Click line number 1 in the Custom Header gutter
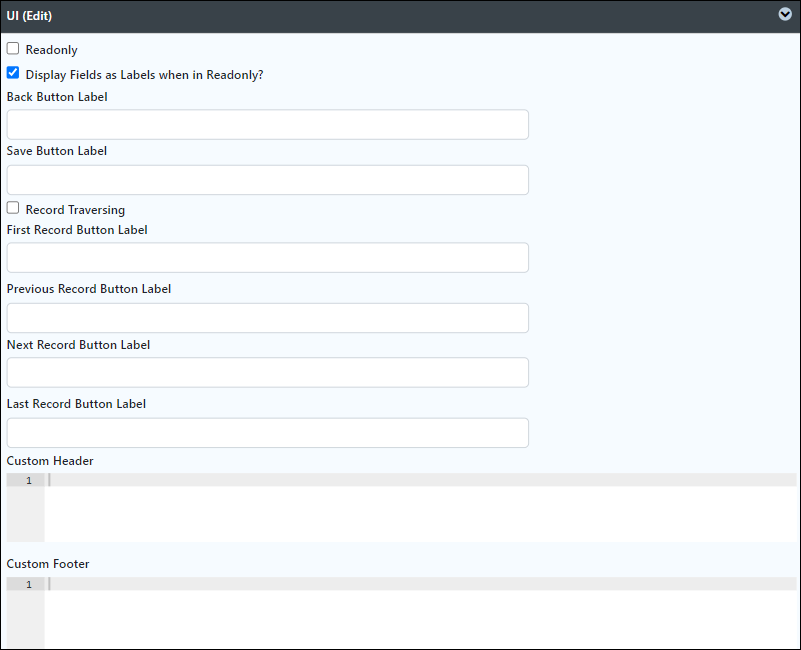This screenshot has width=801, height=650. (x=29, y=480)
